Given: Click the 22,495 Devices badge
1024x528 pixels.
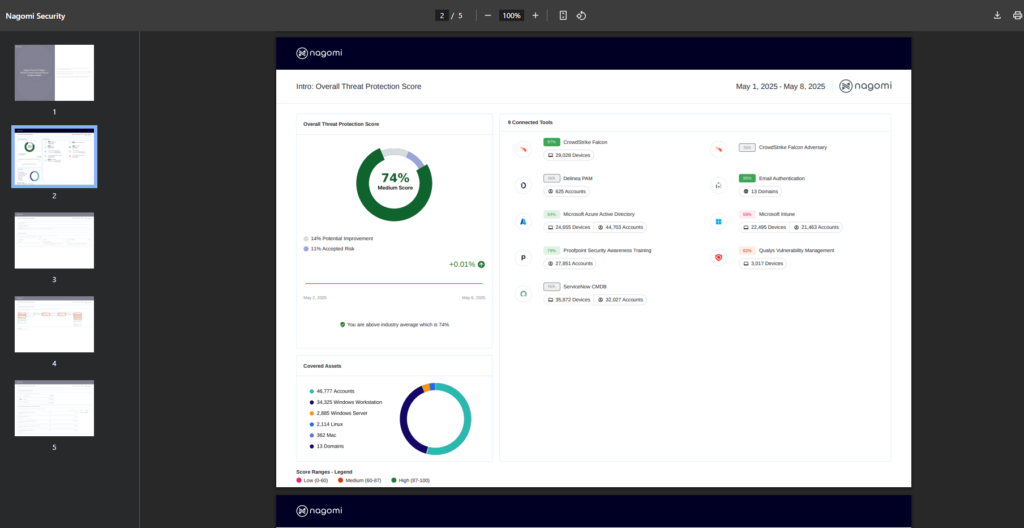Looking at the screenshot, I should point(764,227).
